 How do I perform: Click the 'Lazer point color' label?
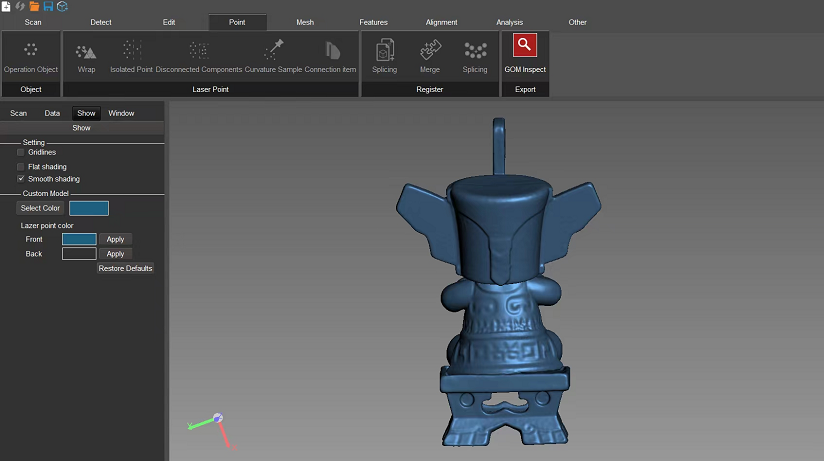47,226
